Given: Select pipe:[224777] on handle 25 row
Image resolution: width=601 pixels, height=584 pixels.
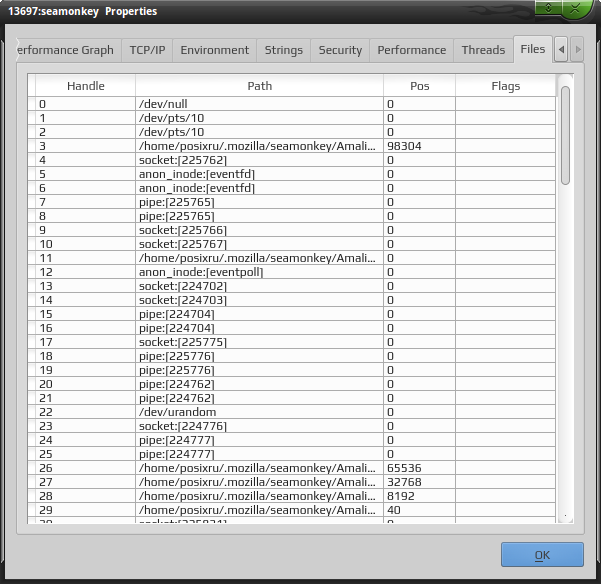Looking at the screenshot, I should click(177, 454).
